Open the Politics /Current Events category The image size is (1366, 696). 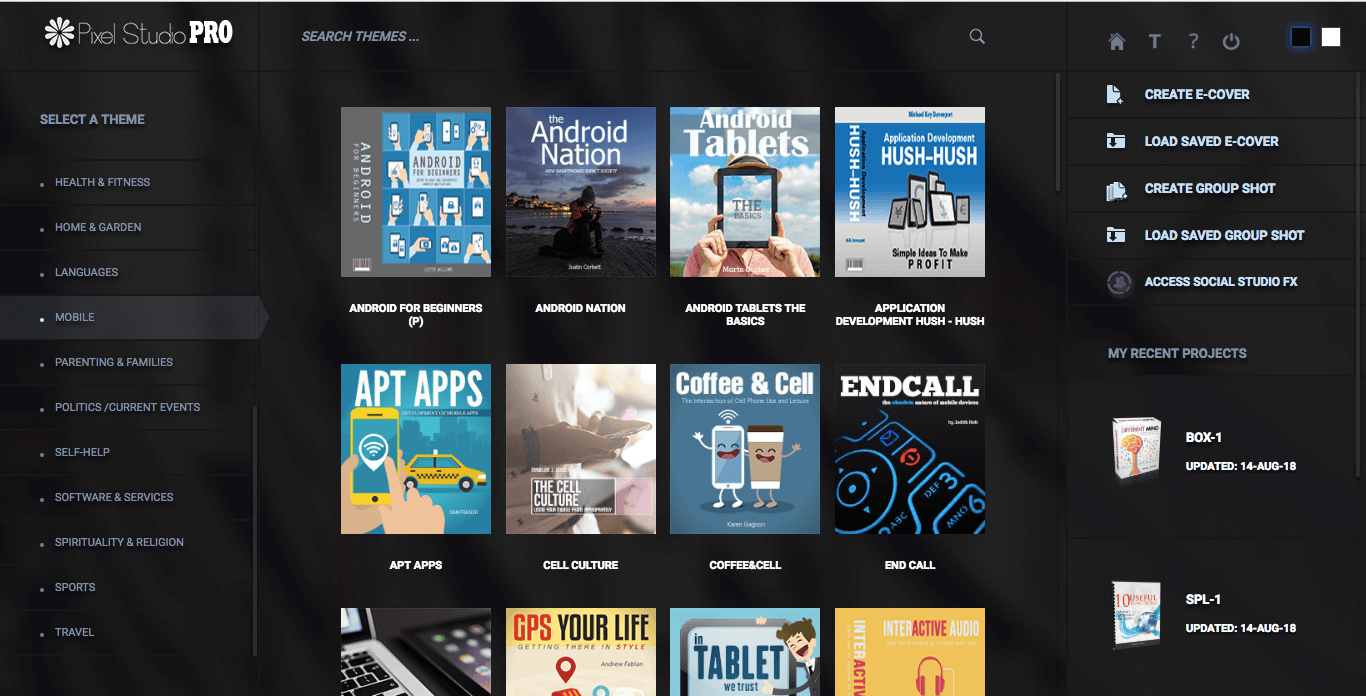[x=127, y=407]
